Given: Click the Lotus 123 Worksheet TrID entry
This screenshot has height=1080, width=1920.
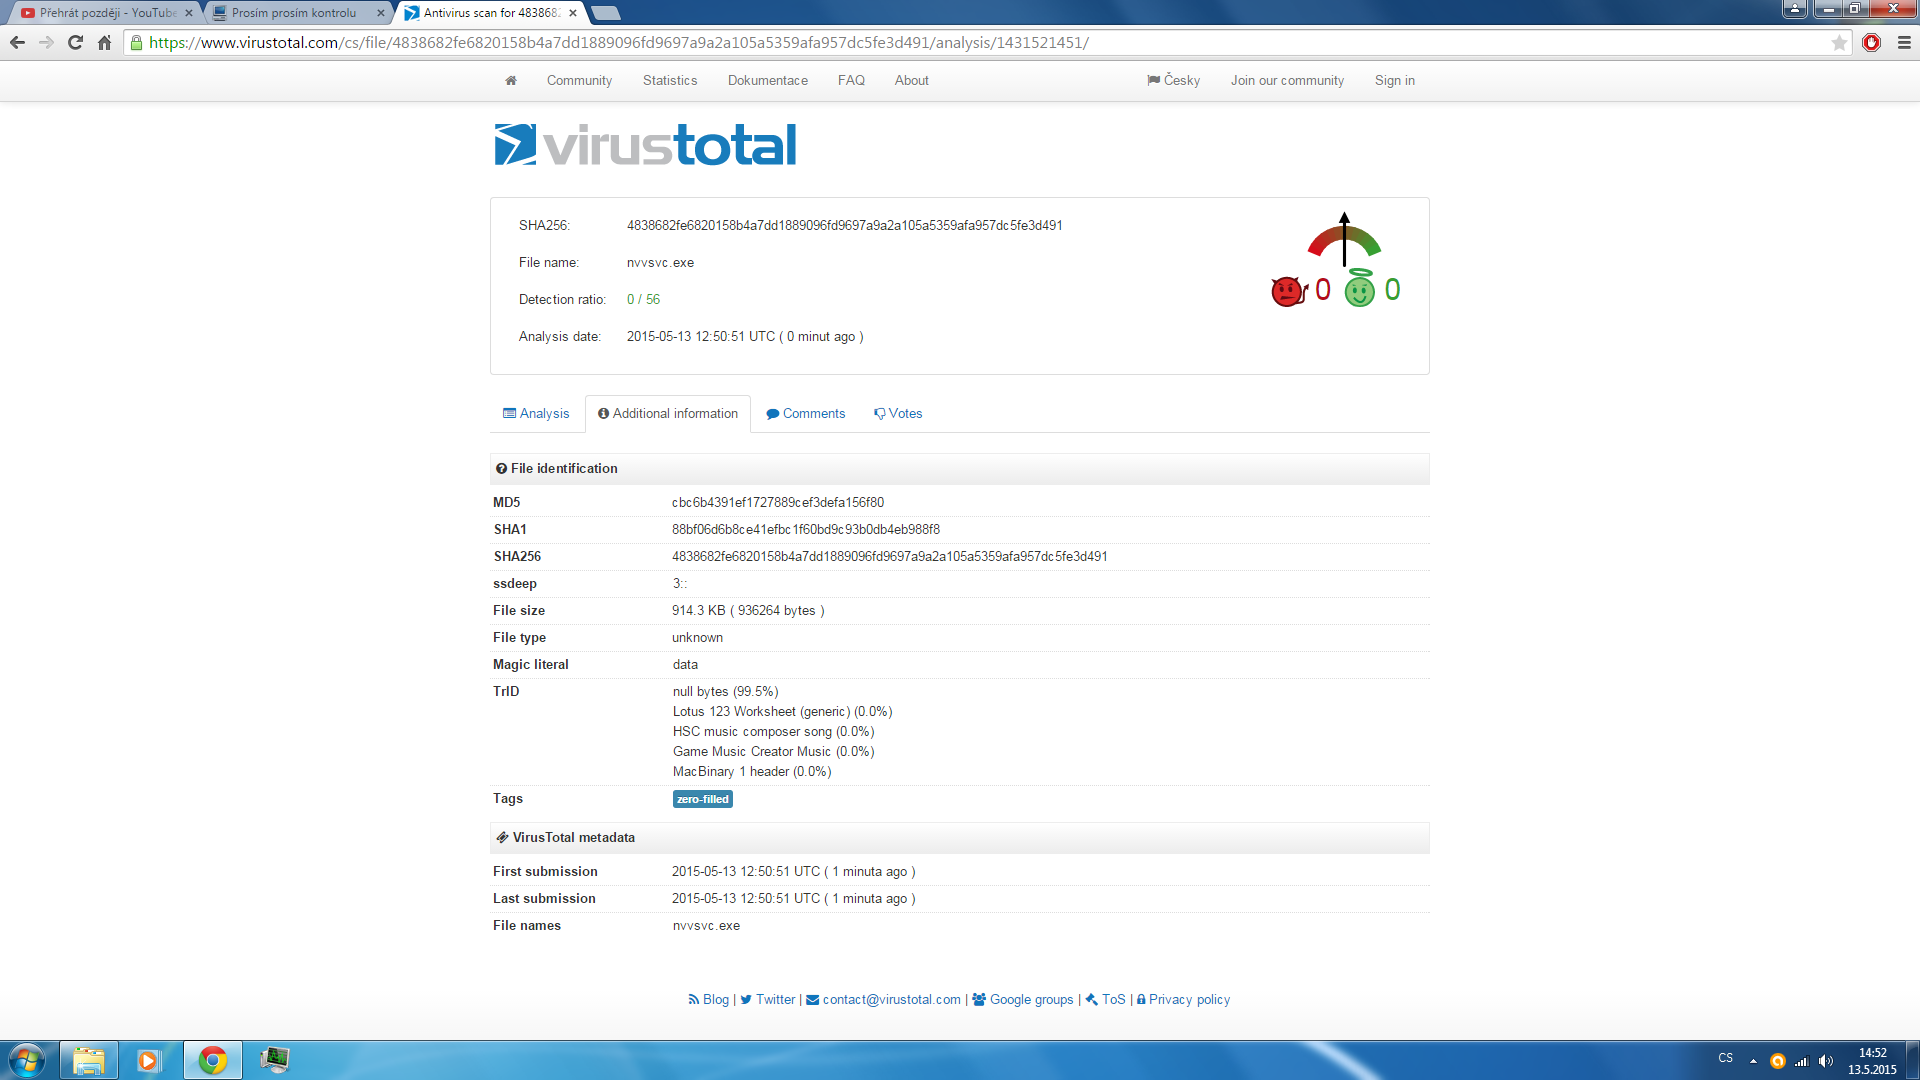Looking at the screenshot, I should (x=782, y=711).
